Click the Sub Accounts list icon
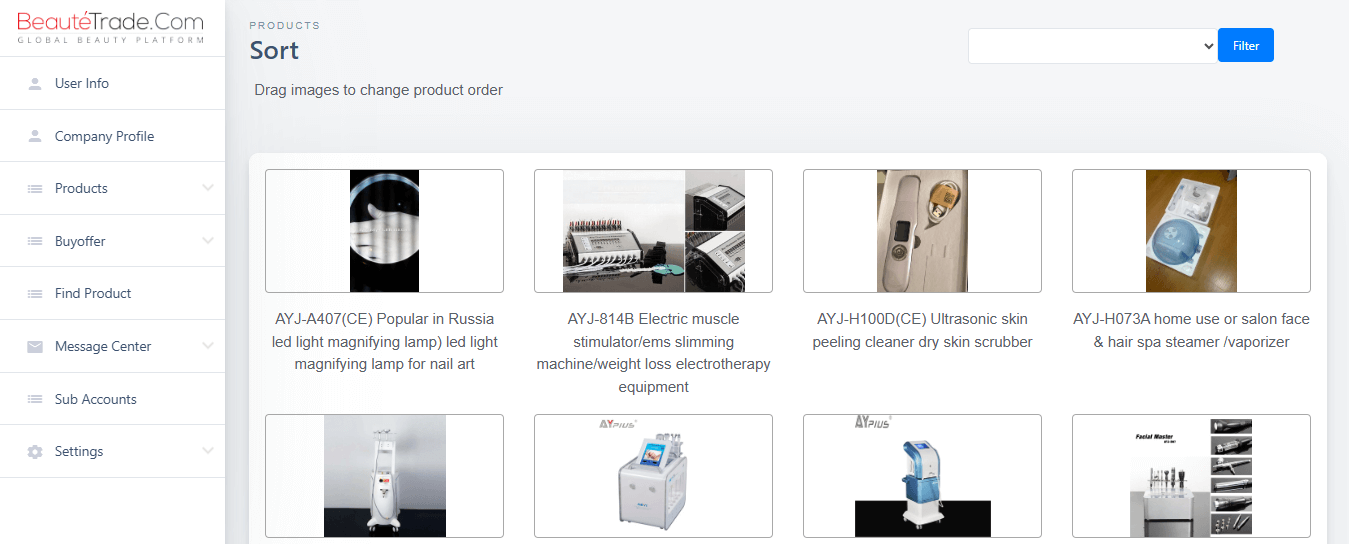Image resolution: width=1349 pixels, height=544 pixels. click(35, 399)
